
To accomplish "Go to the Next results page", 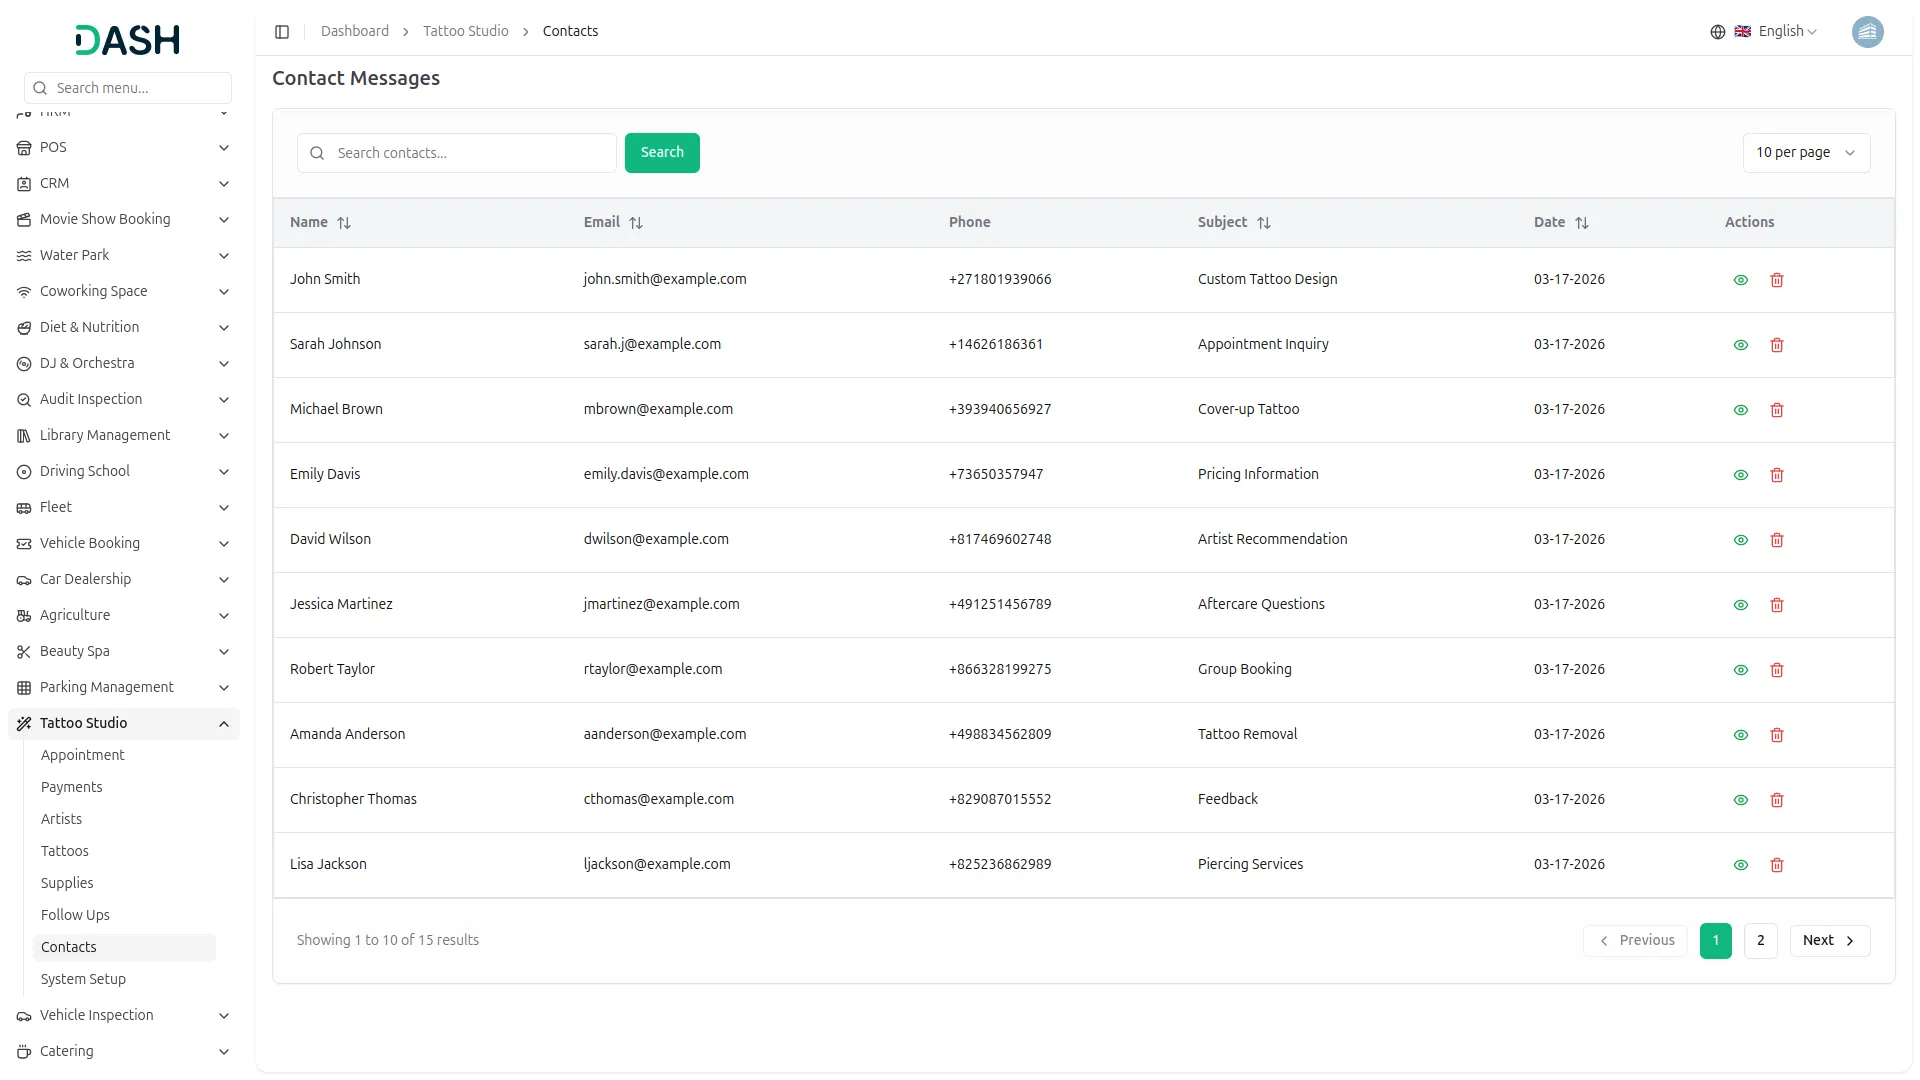I will (x=1829, y=940).
